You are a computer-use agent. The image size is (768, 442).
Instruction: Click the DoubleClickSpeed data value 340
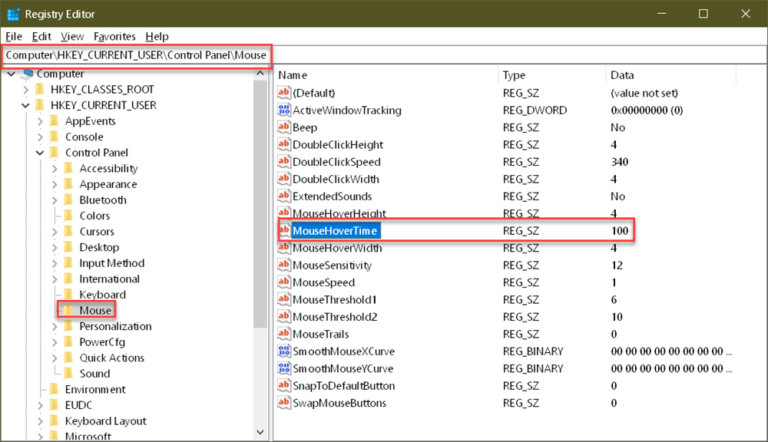[x=620, y=162]
